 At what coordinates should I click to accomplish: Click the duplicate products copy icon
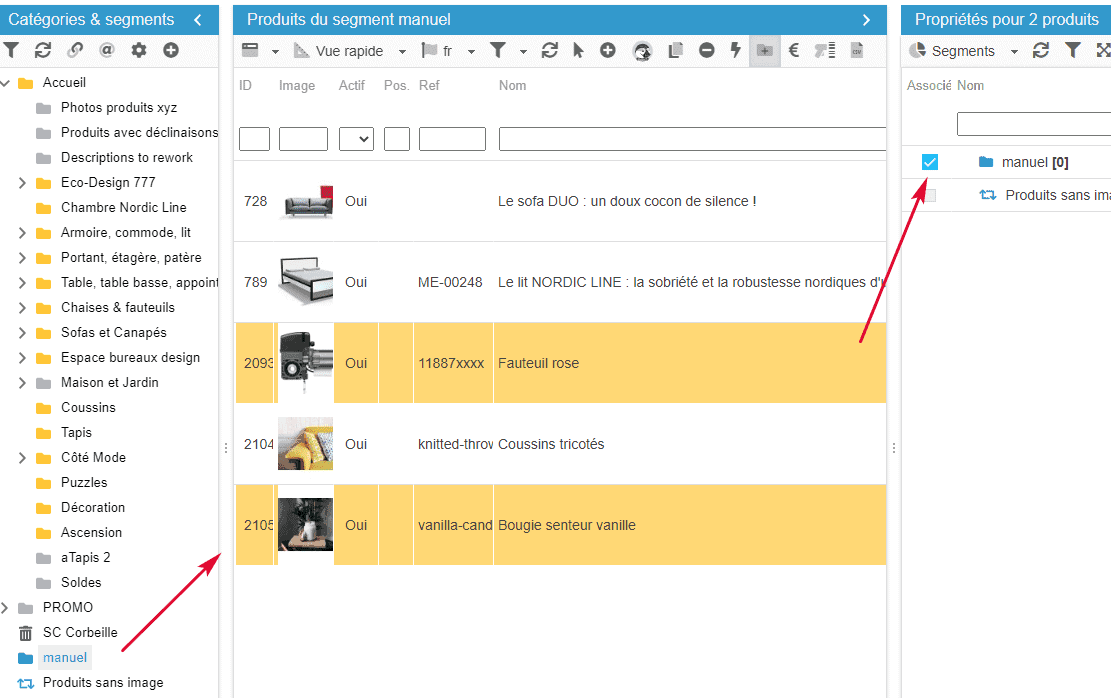(x=676, y=50)
